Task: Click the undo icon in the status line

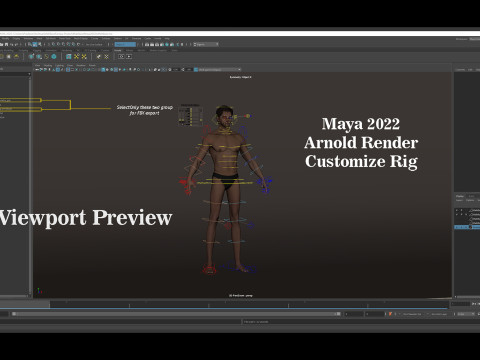Action: [x=12, y=44]
